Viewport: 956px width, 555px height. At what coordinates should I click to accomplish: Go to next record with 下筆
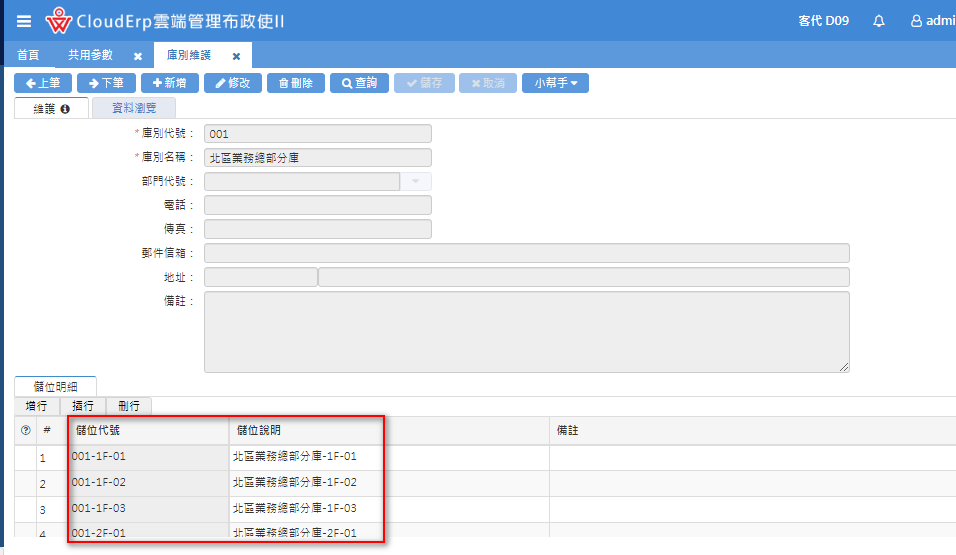[106, 83]
